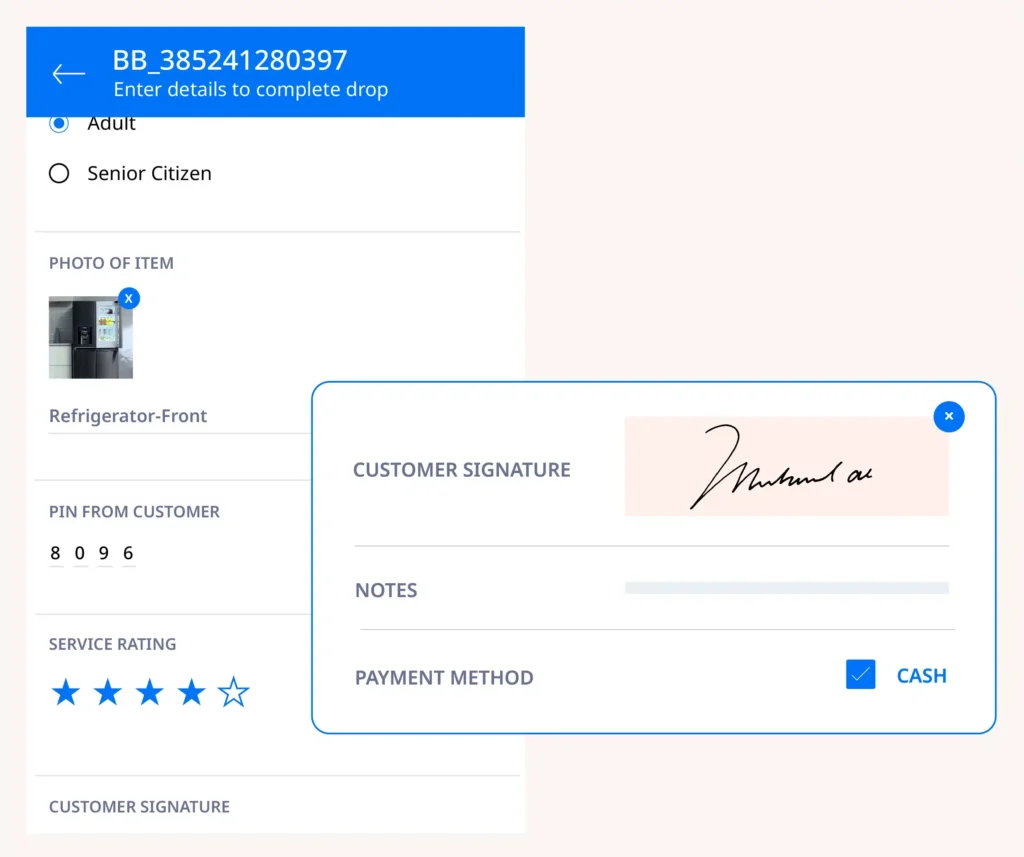Choose the Senior Citizen radio option
The height and width of the screenshot is (857, 1024).
point(59,174)
